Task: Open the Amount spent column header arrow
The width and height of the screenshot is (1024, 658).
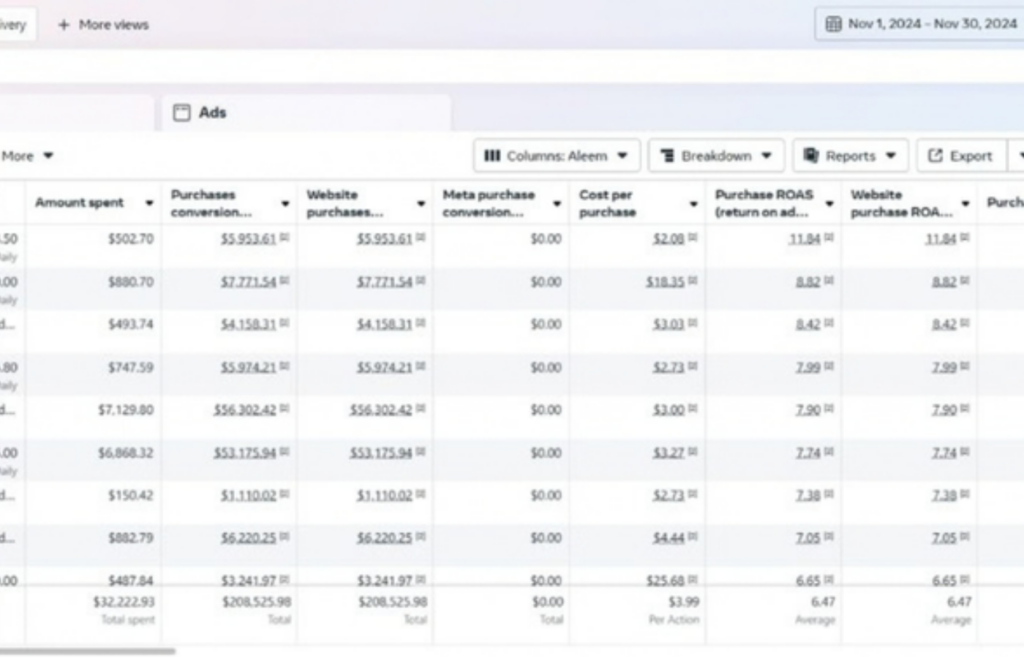Action: (150, 203)
